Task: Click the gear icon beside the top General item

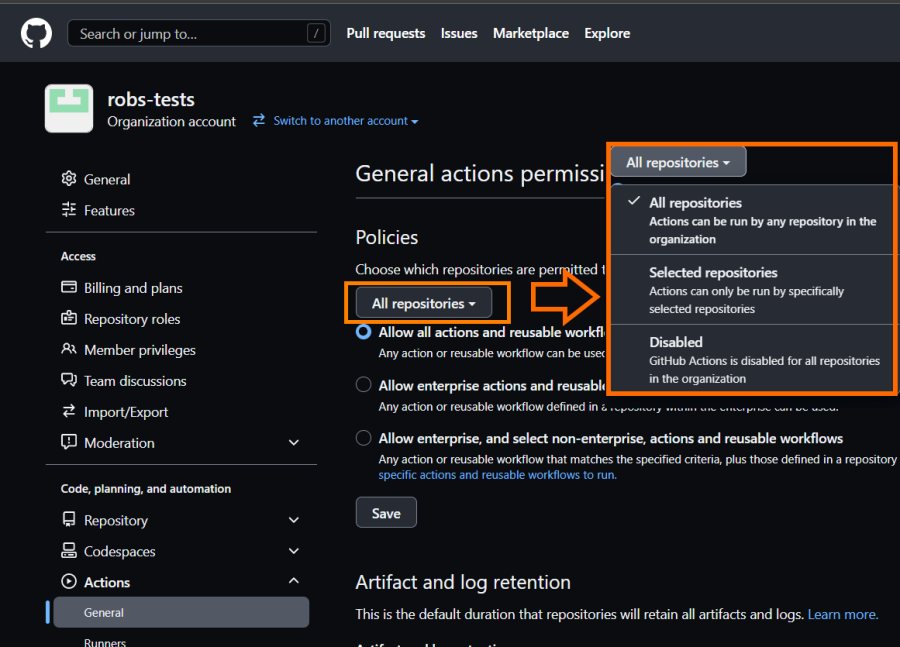Action: (x=69, y=179)
